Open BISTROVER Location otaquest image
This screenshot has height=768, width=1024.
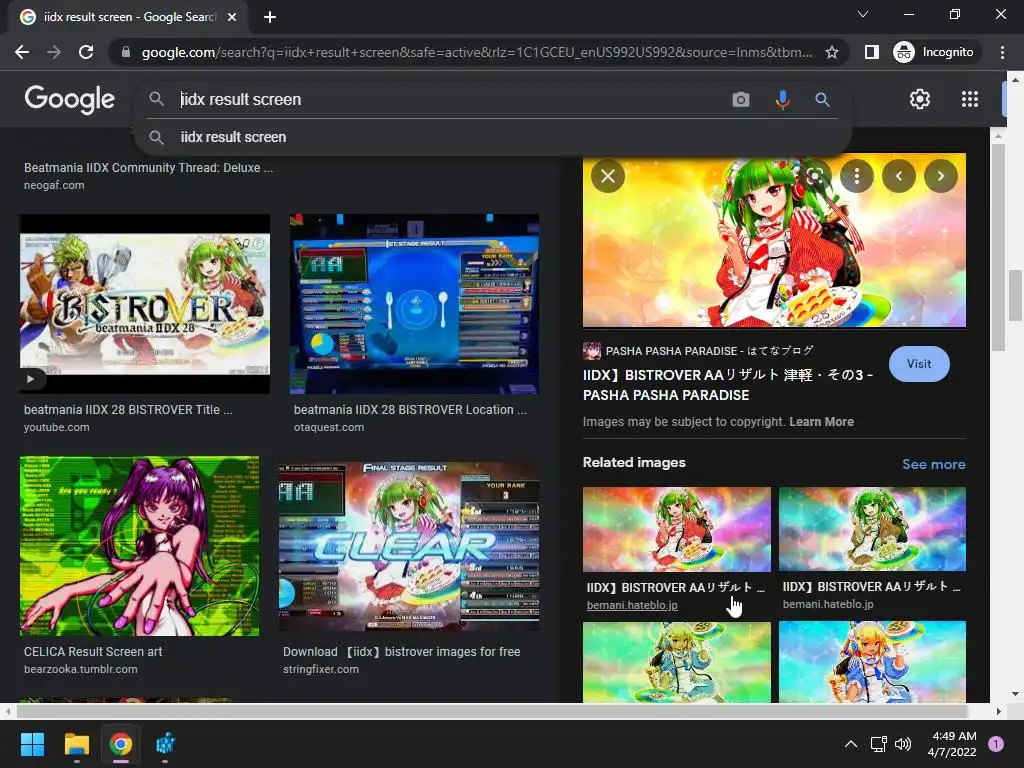[414, 304]
